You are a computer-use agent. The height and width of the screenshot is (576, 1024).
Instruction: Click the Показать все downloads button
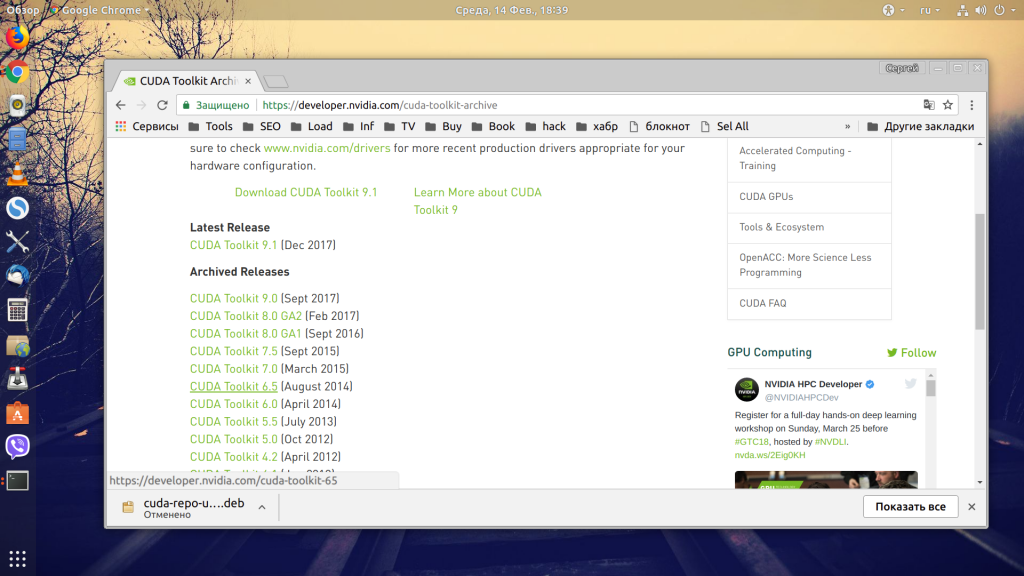(x=910, y=507)
